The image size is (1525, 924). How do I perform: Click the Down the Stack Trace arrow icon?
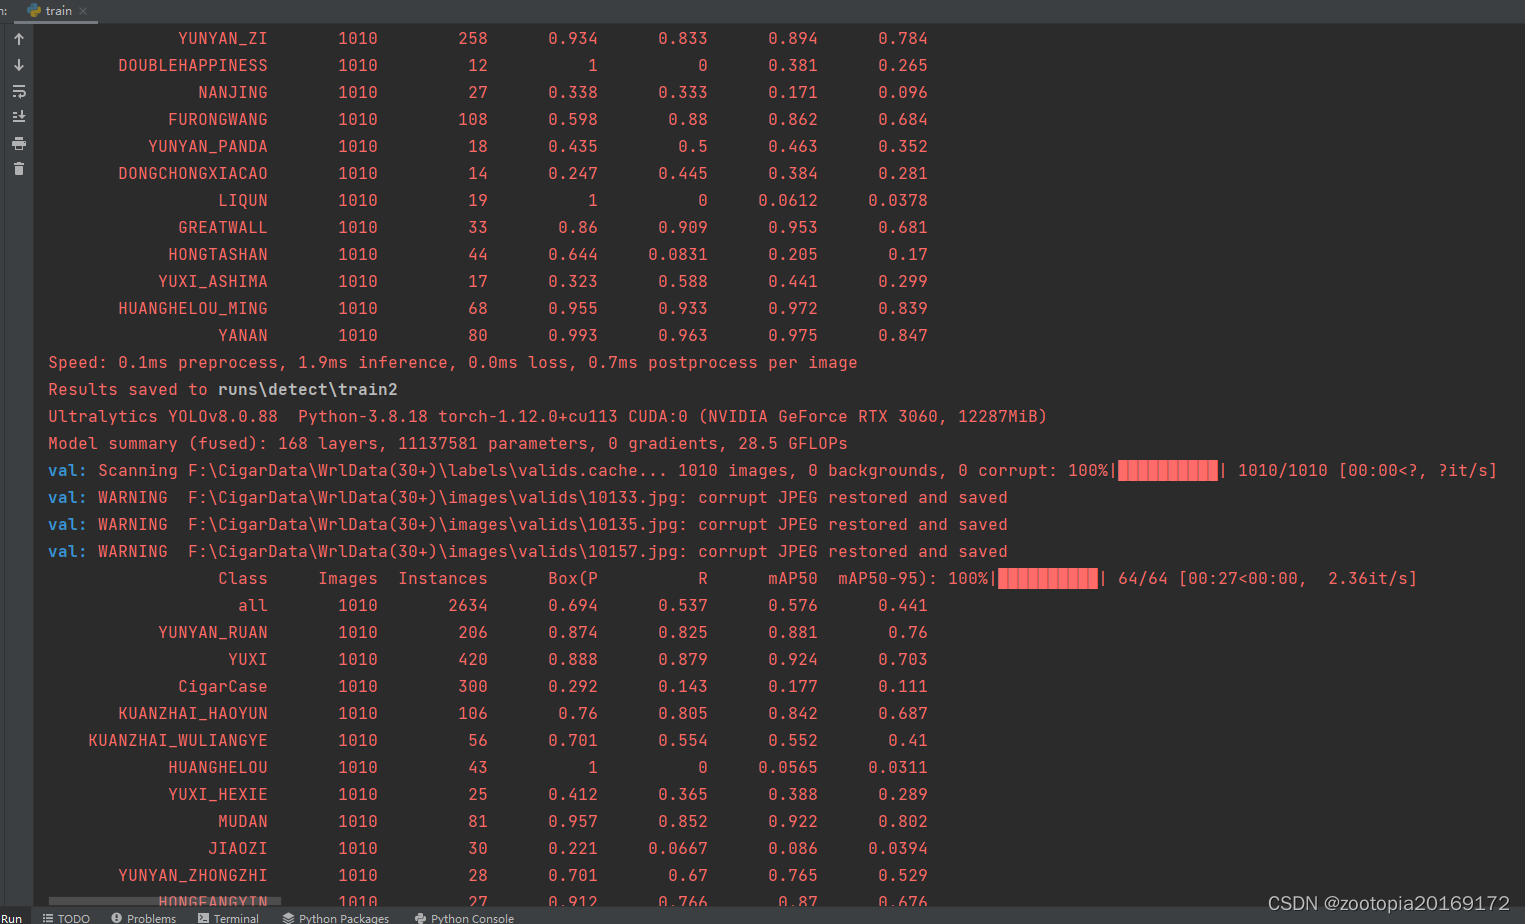coord(18,65)
